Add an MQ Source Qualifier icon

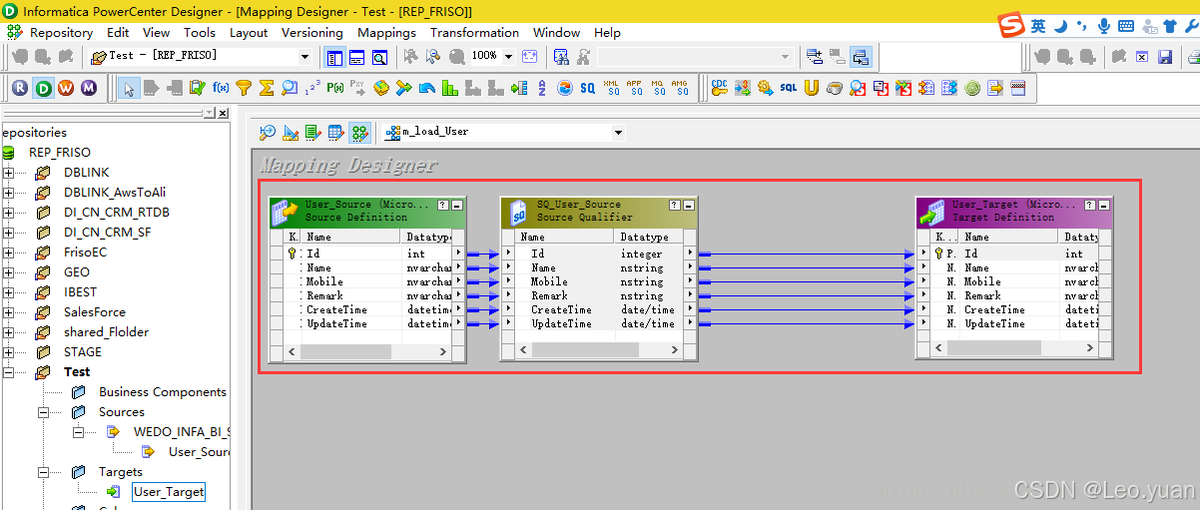pos(657,88)
